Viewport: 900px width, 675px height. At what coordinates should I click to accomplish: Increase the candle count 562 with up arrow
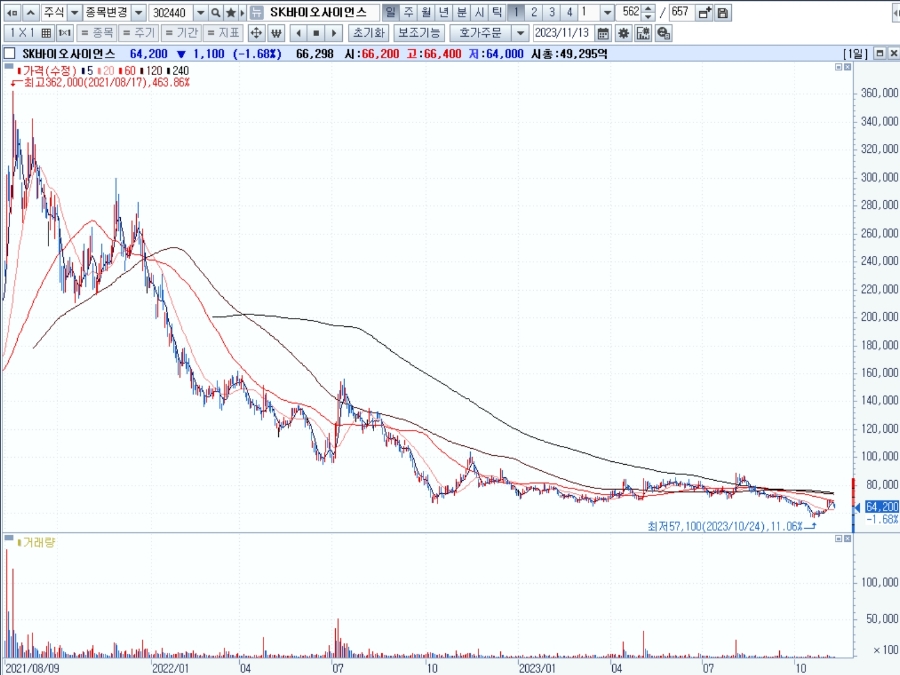click(x=648, y=9)
